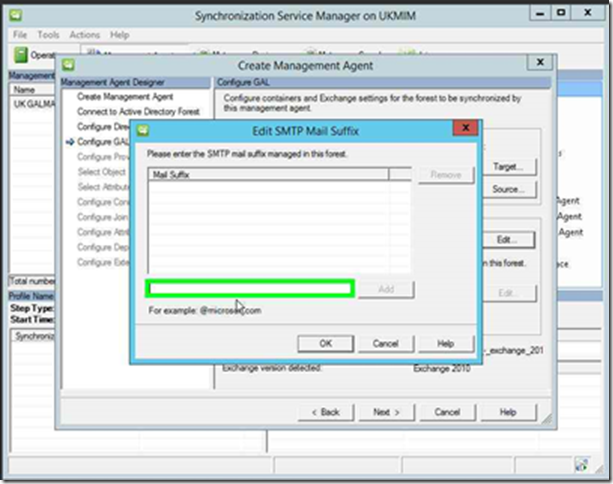
Task: Click the Source... button in Configure GAL
Action: click(x=509, y=190)
